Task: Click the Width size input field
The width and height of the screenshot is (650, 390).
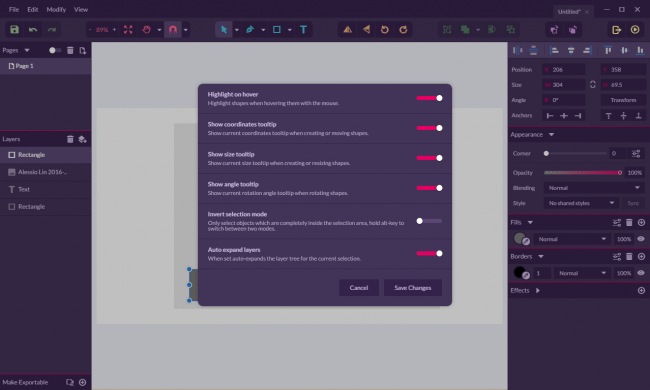Action: coord(564,85)
